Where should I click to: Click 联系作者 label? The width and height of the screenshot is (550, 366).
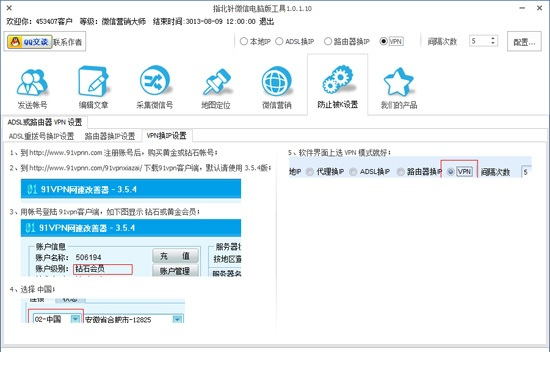click(67, 42)
